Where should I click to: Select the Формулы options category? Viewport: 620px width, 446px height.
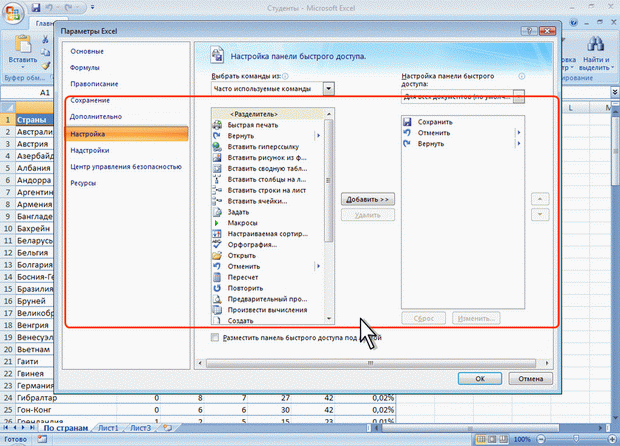click(85, 68)
